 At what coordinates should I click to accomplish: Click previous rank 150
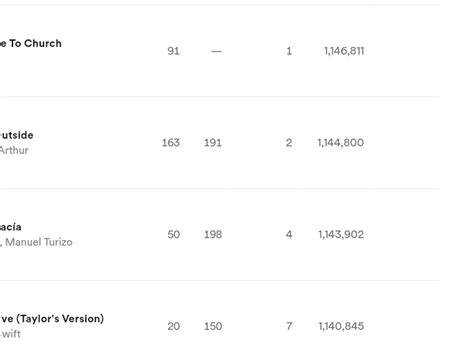coord(213,326)
